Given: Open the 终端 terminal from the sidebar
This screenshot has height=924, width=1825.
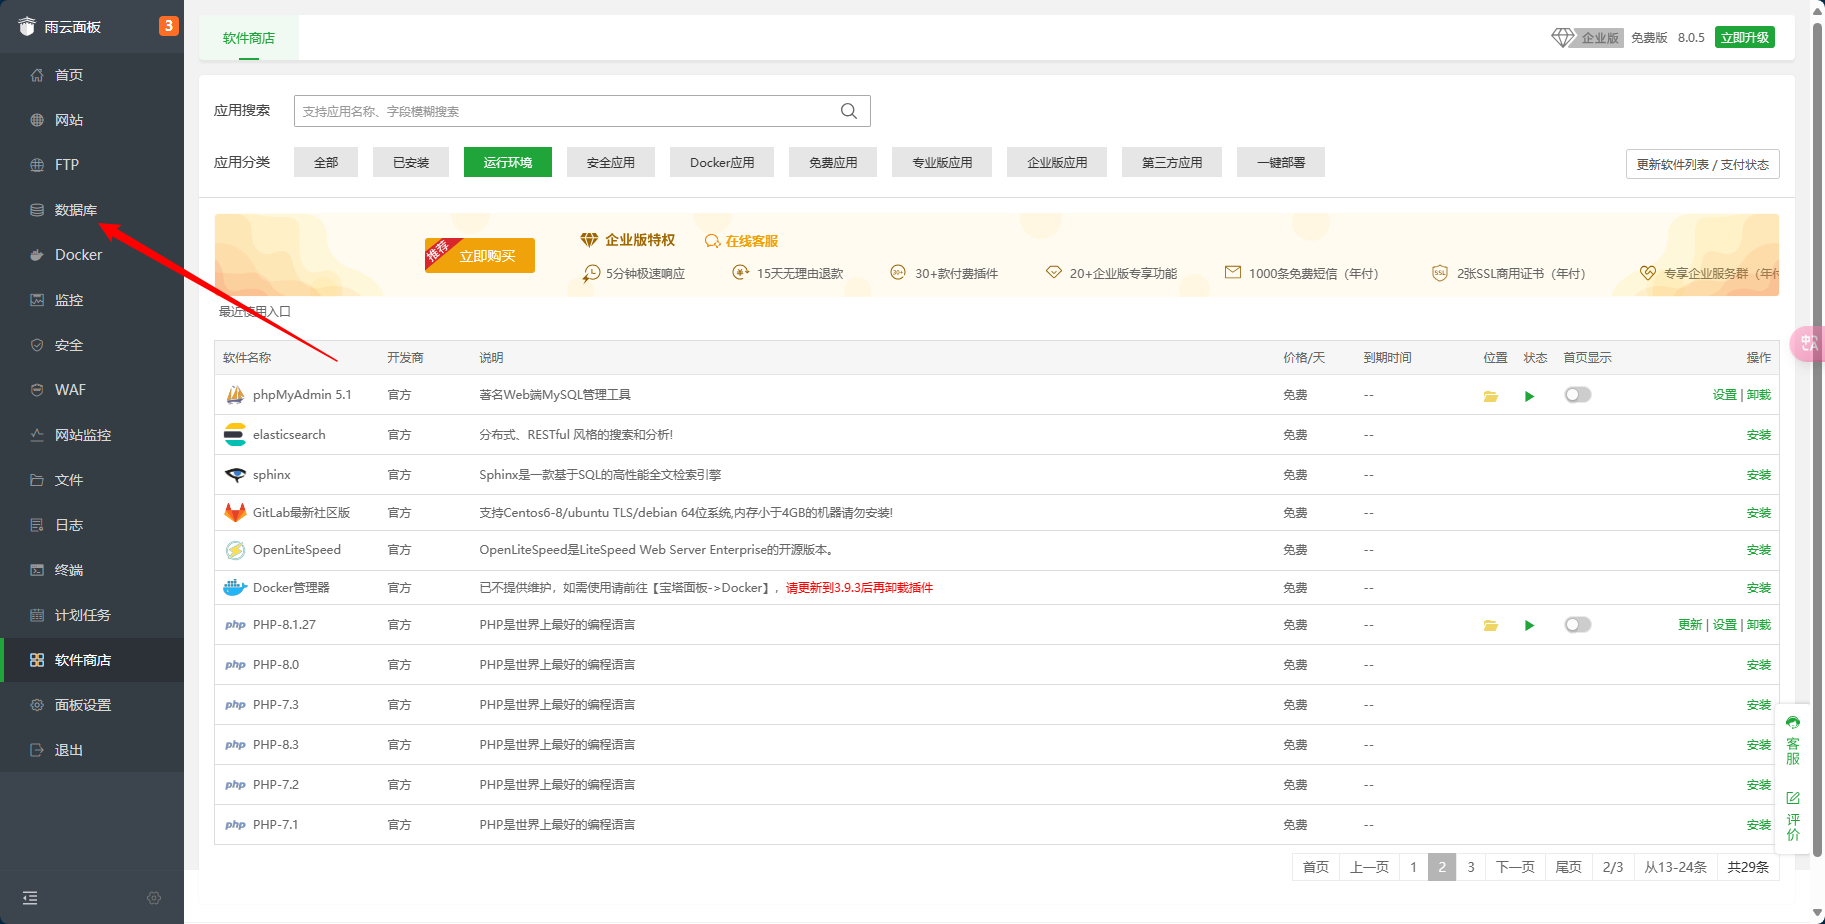Looking at the screenshot, I should [68, 569].
